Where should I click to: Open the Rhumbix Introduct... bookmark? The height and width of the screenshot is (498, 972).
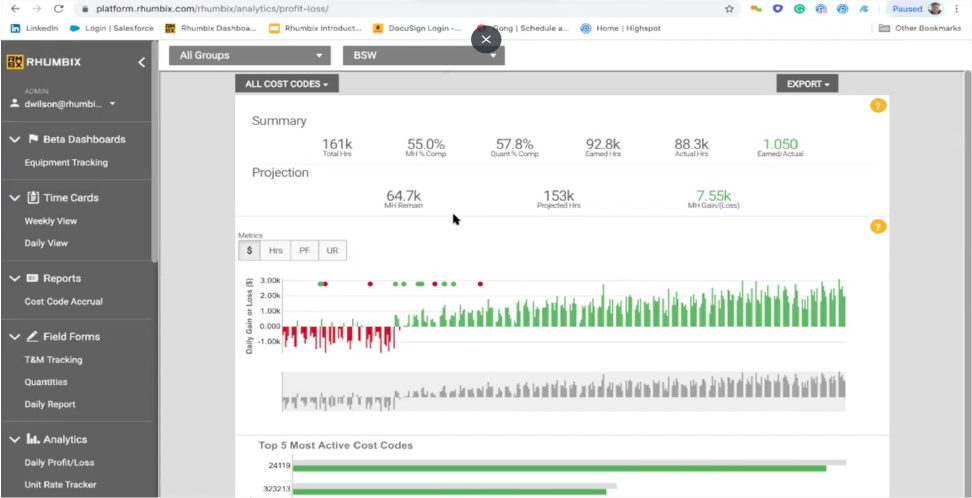click(x=316, y=28)
